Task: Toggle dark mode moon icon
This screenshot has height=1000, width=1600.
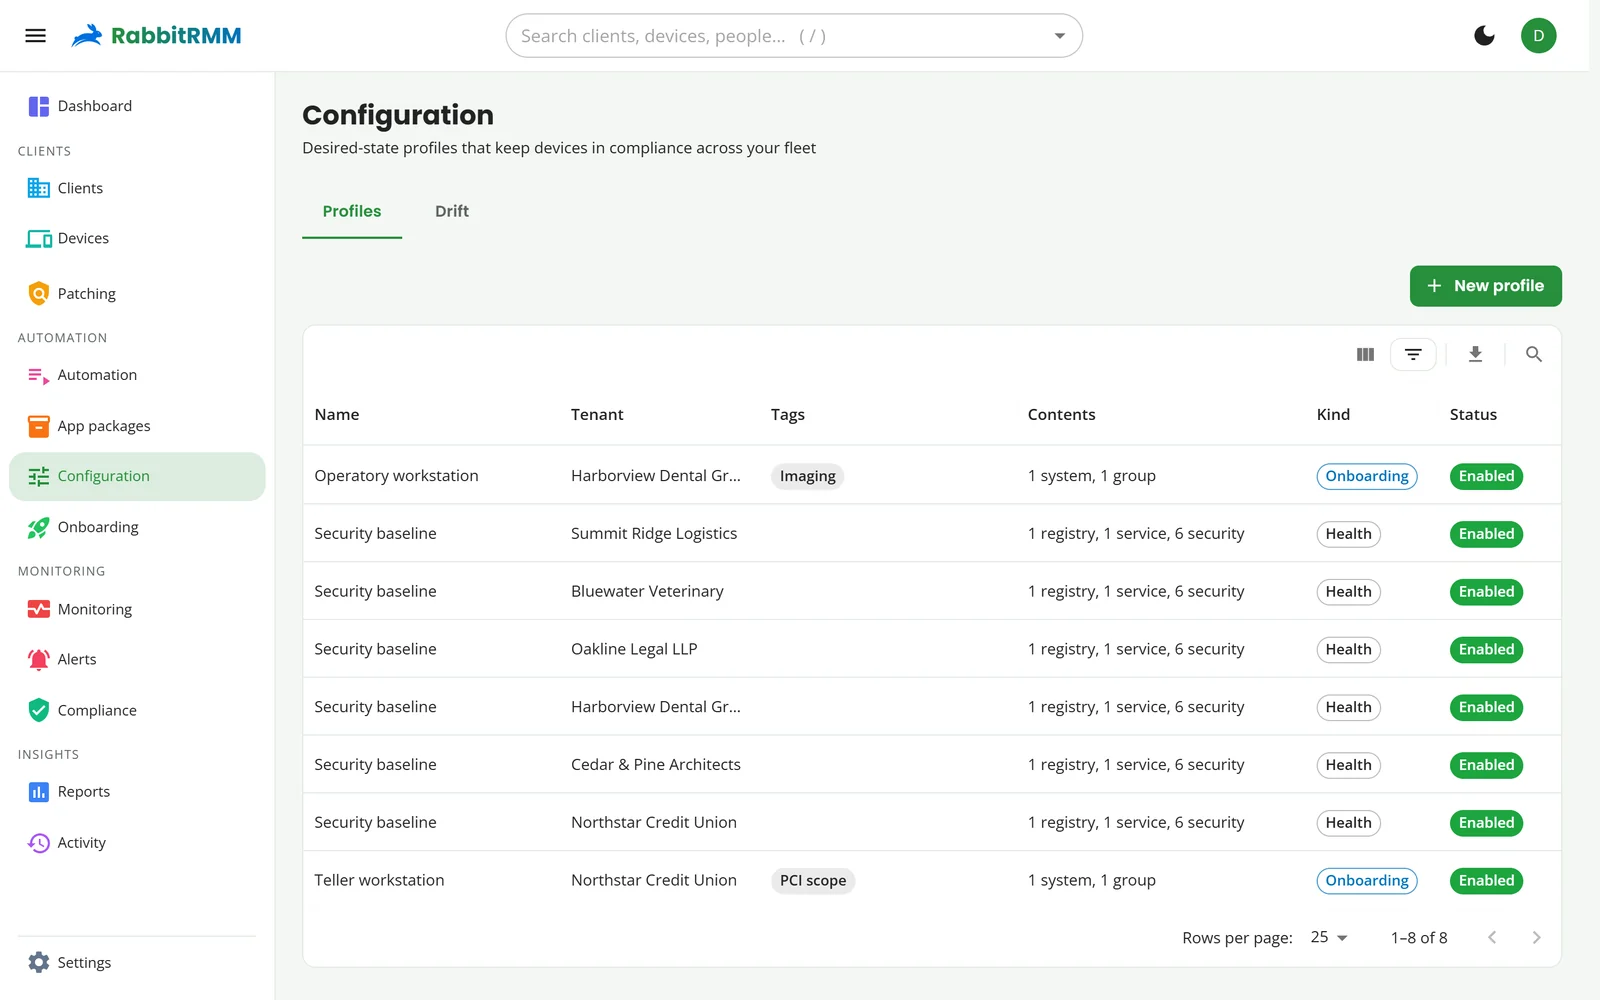Action: pos(1484,36)
